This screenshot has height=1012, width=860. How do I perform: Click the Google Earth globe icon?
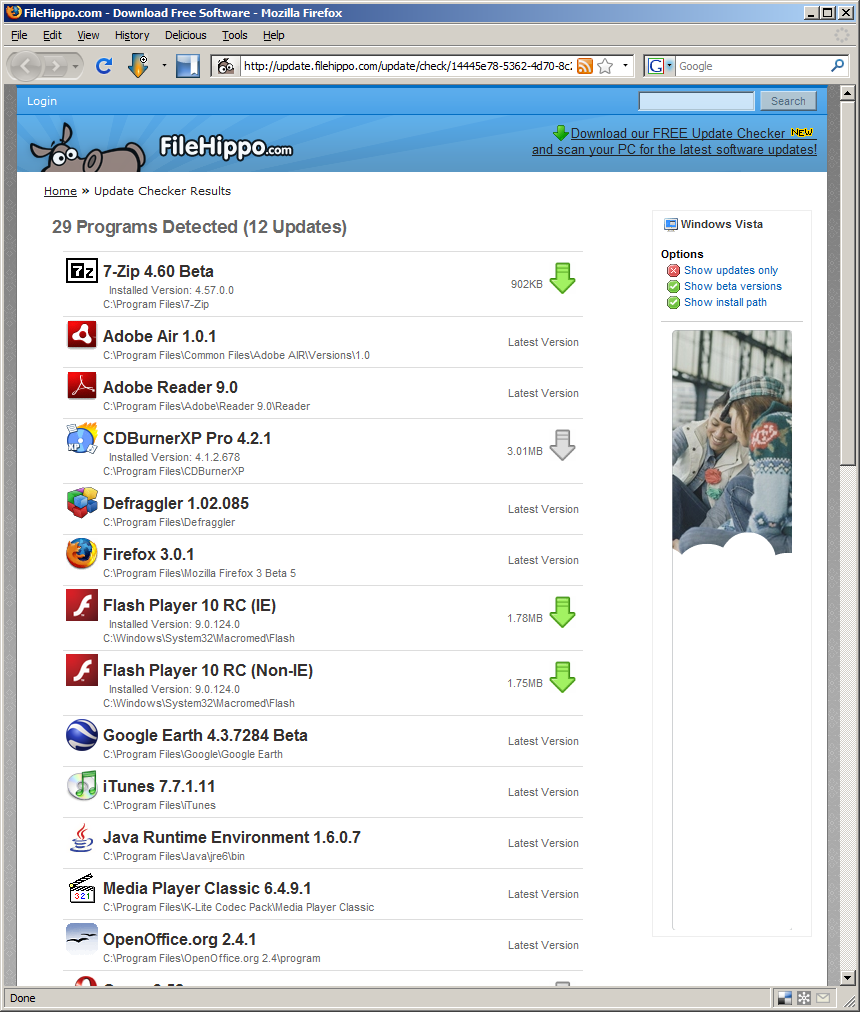(81, 734)
